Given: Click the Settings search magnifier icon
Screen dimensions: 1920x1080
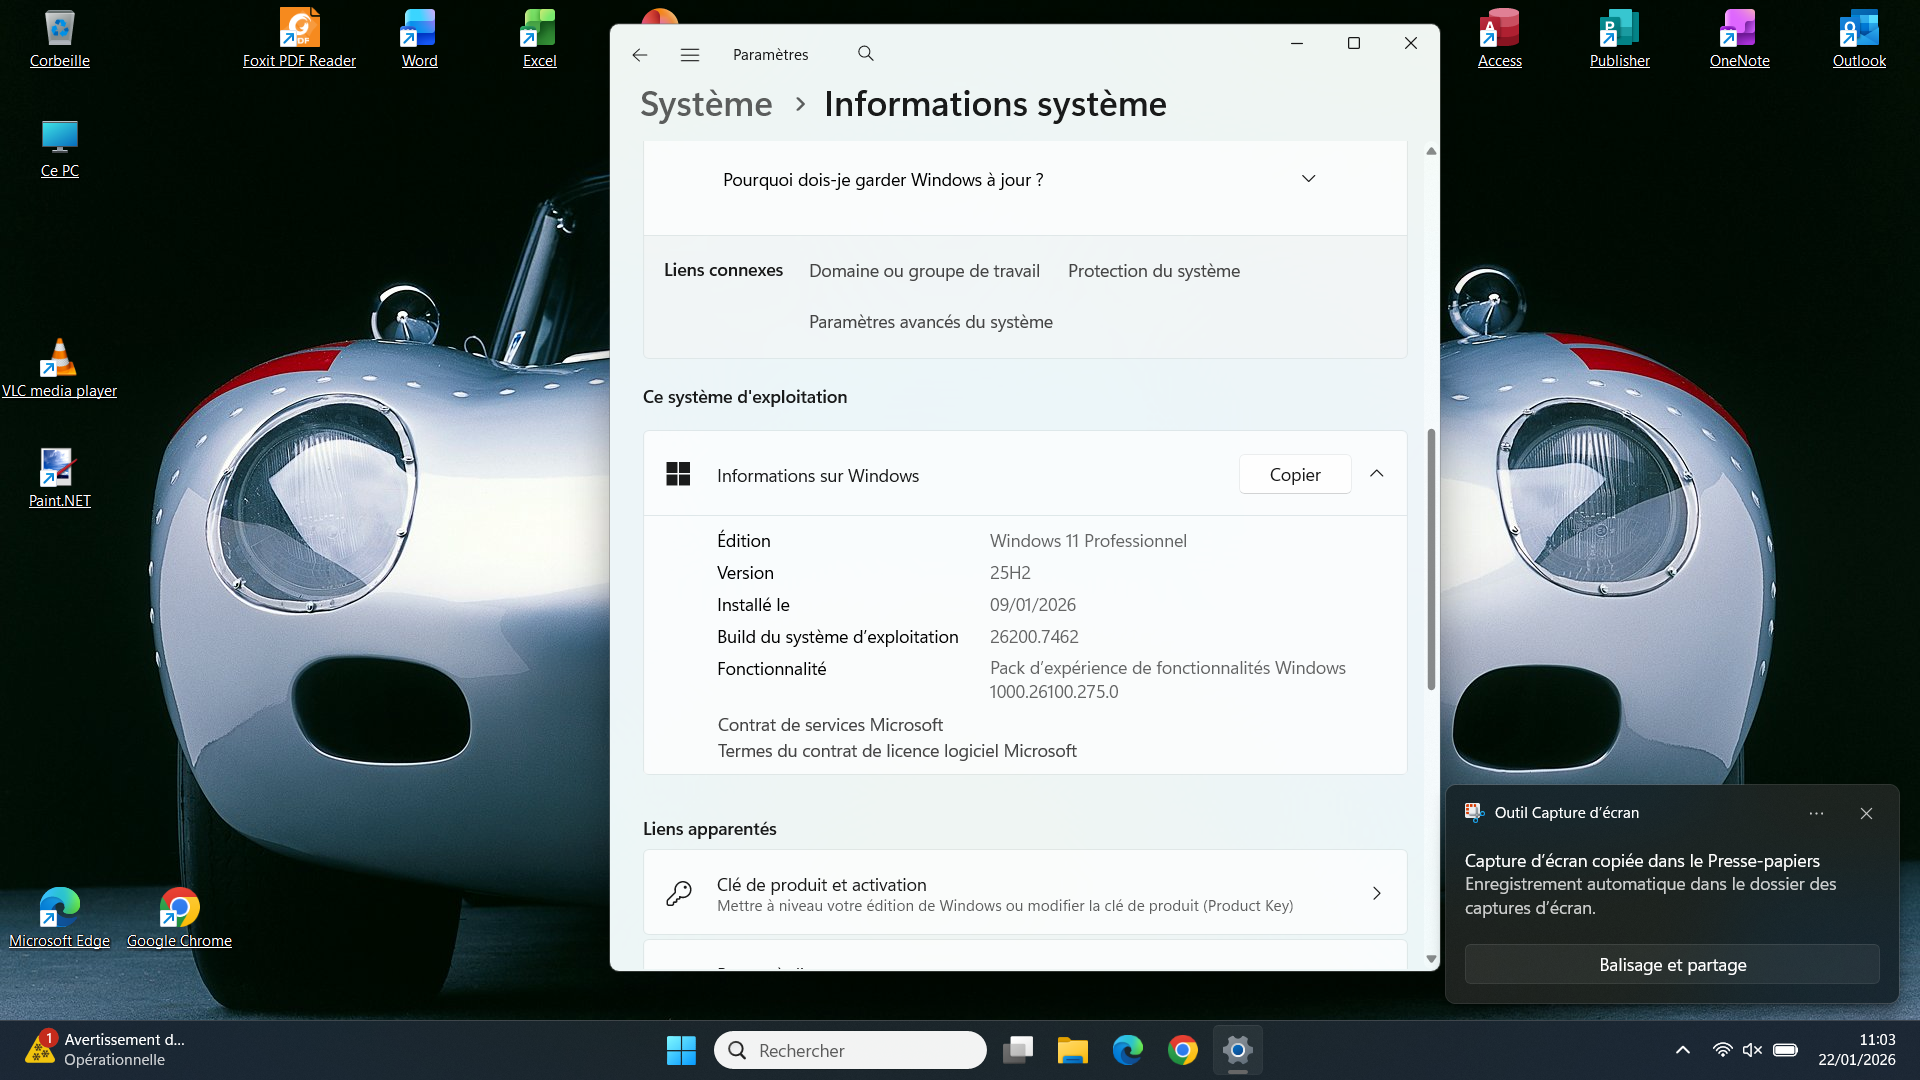Looking at the screenshot, I should pyautogui.click(x=866, y=54).
